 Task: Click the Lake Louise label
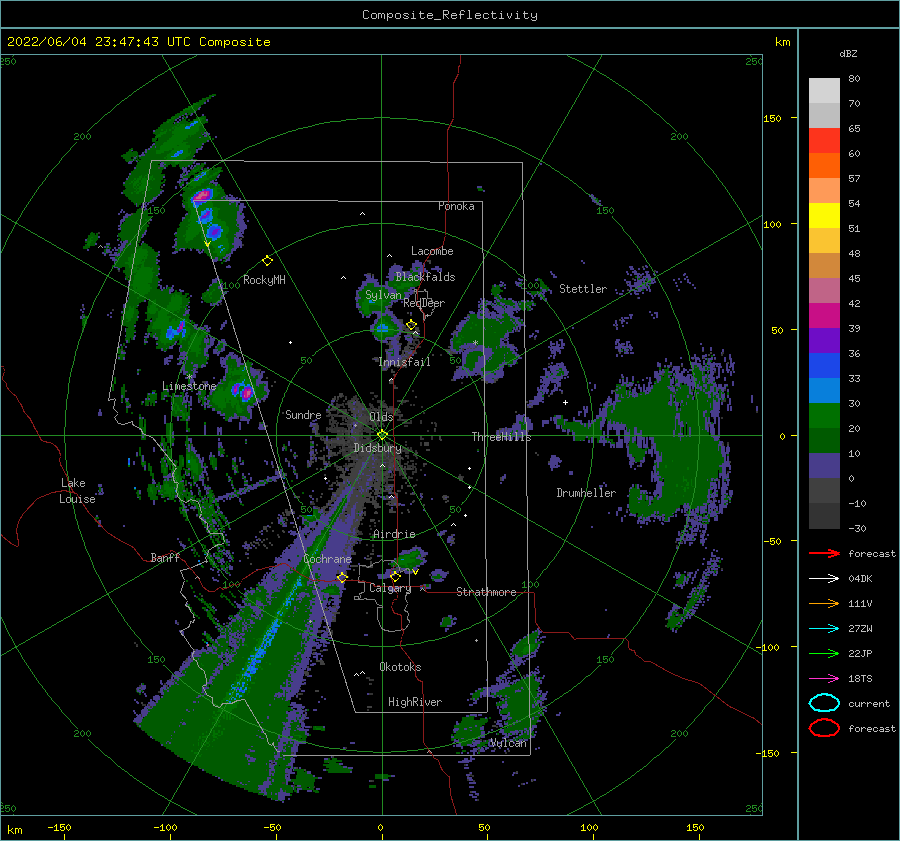tap(77, 491)
